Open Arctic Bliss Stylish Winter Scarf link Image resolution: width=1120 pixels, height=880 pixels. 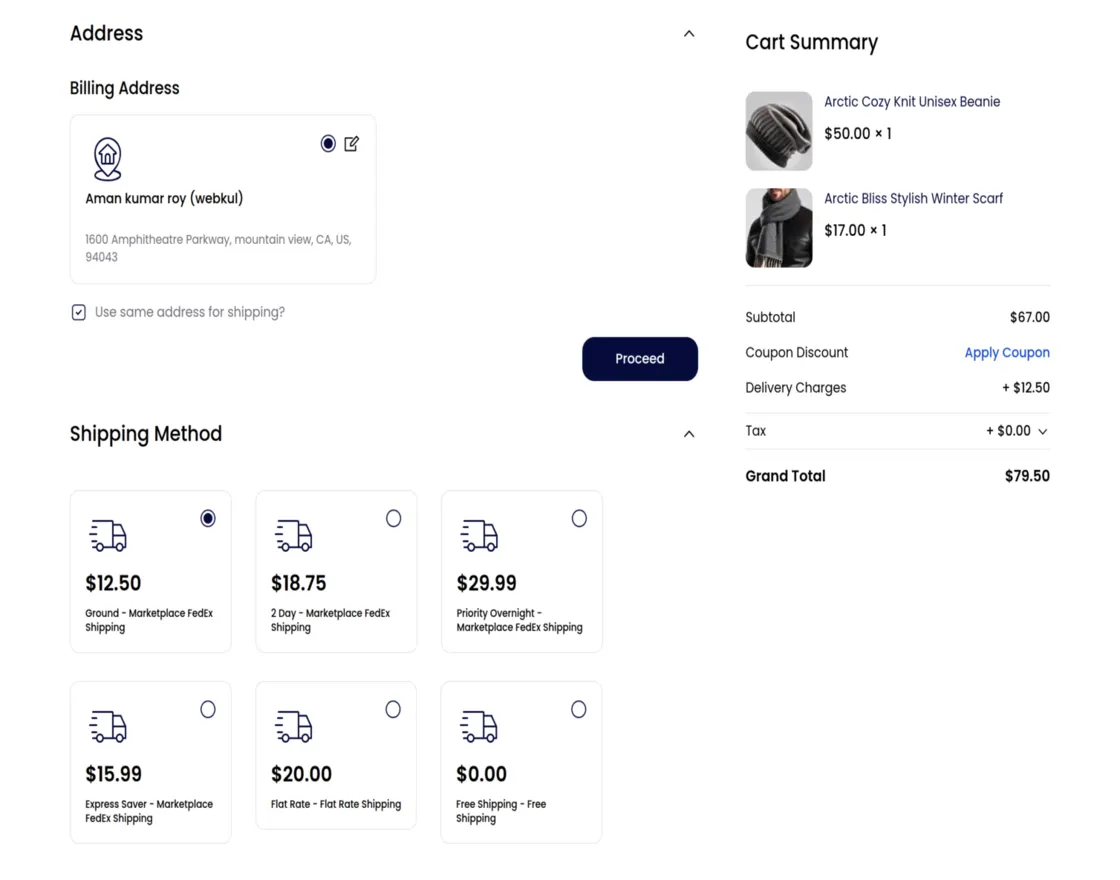914,199
